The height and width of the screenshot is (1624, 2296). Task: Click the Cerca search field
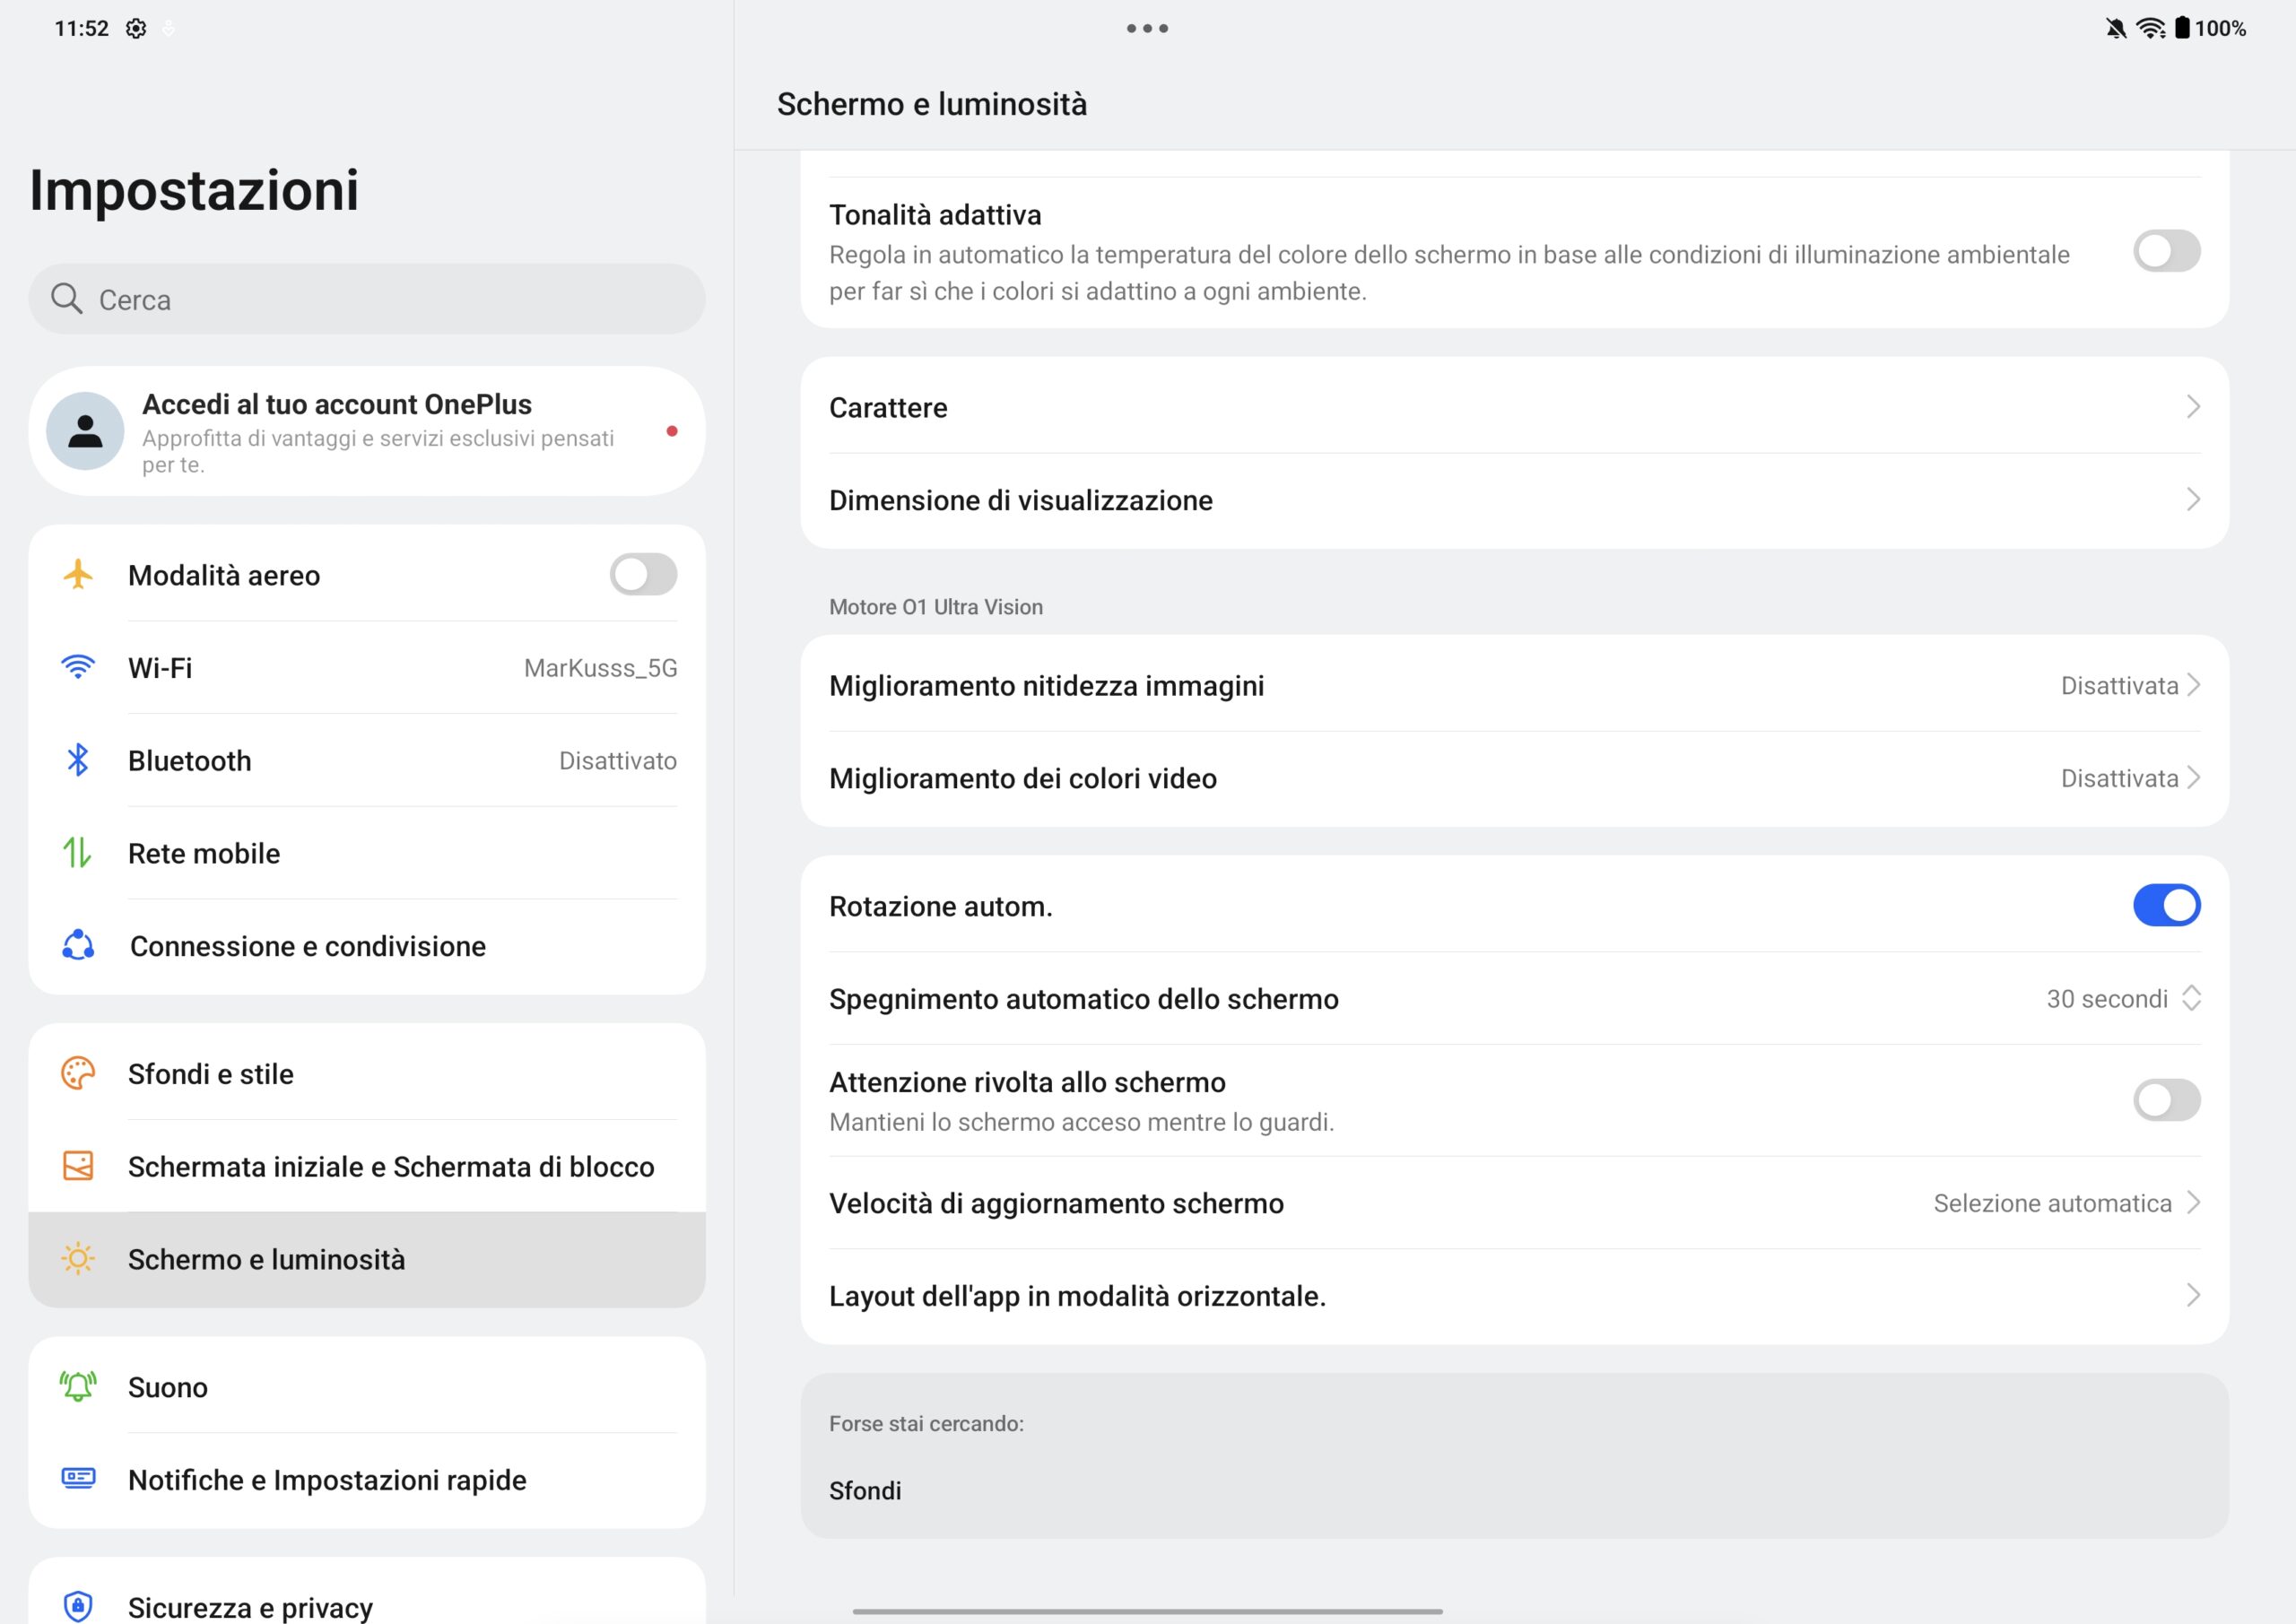pyautogui.click(x=367, y=298)
